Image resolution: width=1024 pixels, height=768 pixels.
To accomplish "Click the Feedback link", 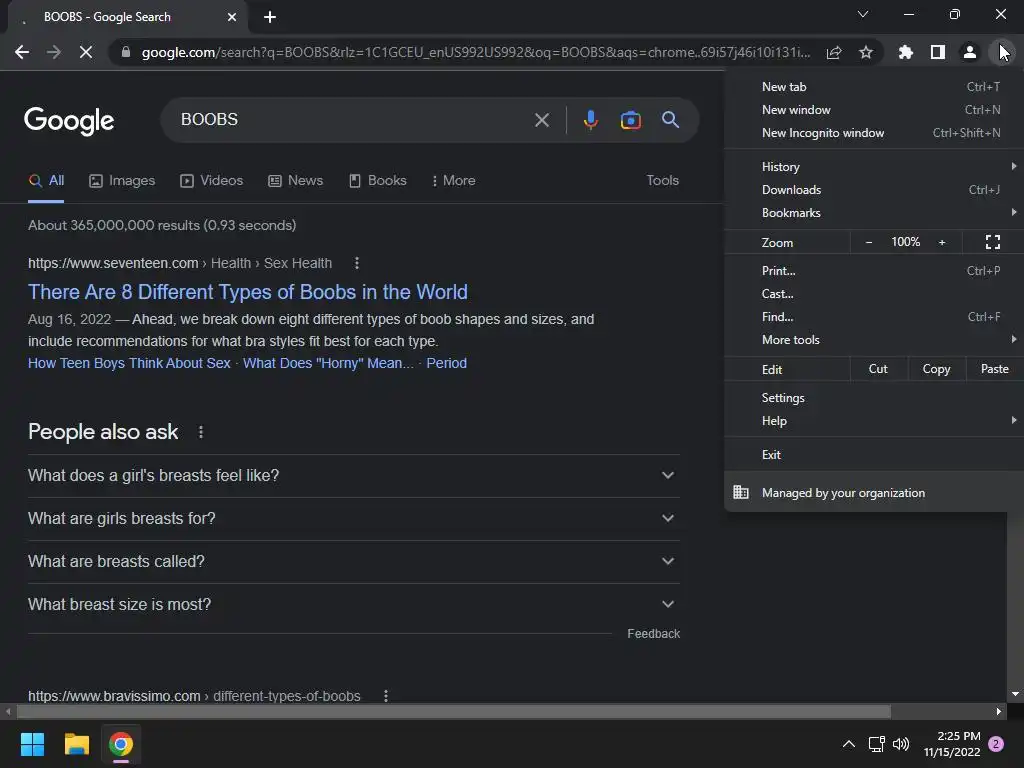I will coord(653,633).
